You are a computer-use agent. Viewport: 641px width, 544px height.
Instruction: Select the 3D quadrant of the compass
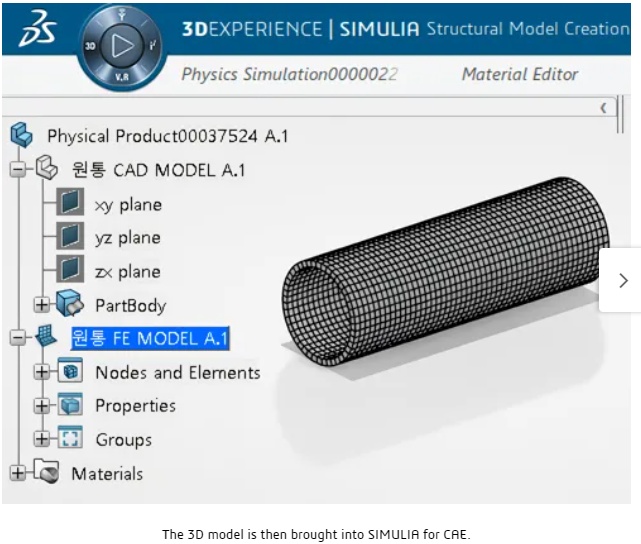[x=90, y=46]
